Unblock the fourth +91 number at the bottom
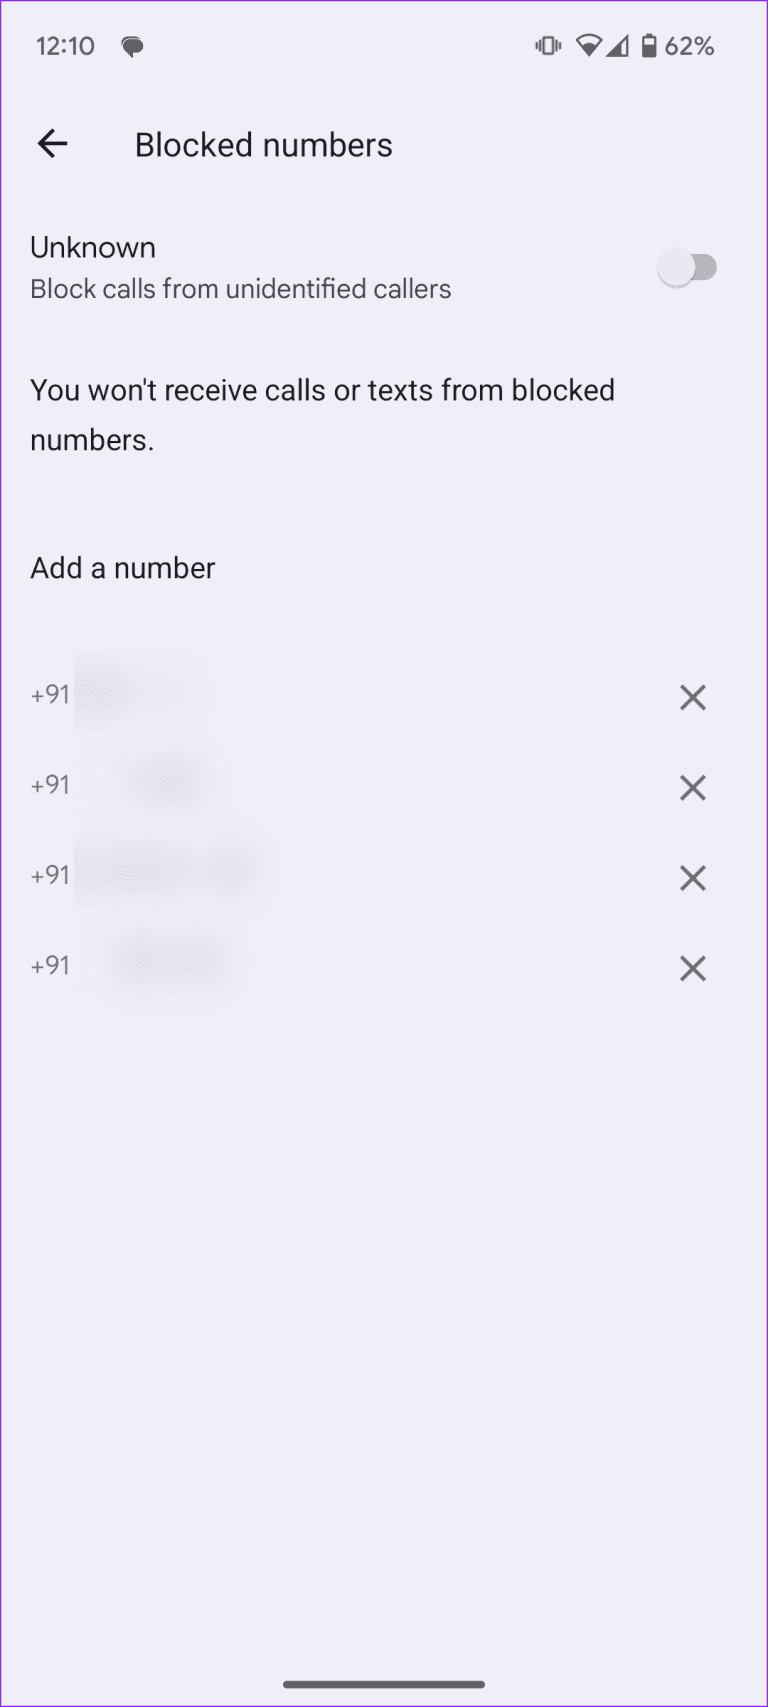The image size is (768, 1707). point(692,968)
